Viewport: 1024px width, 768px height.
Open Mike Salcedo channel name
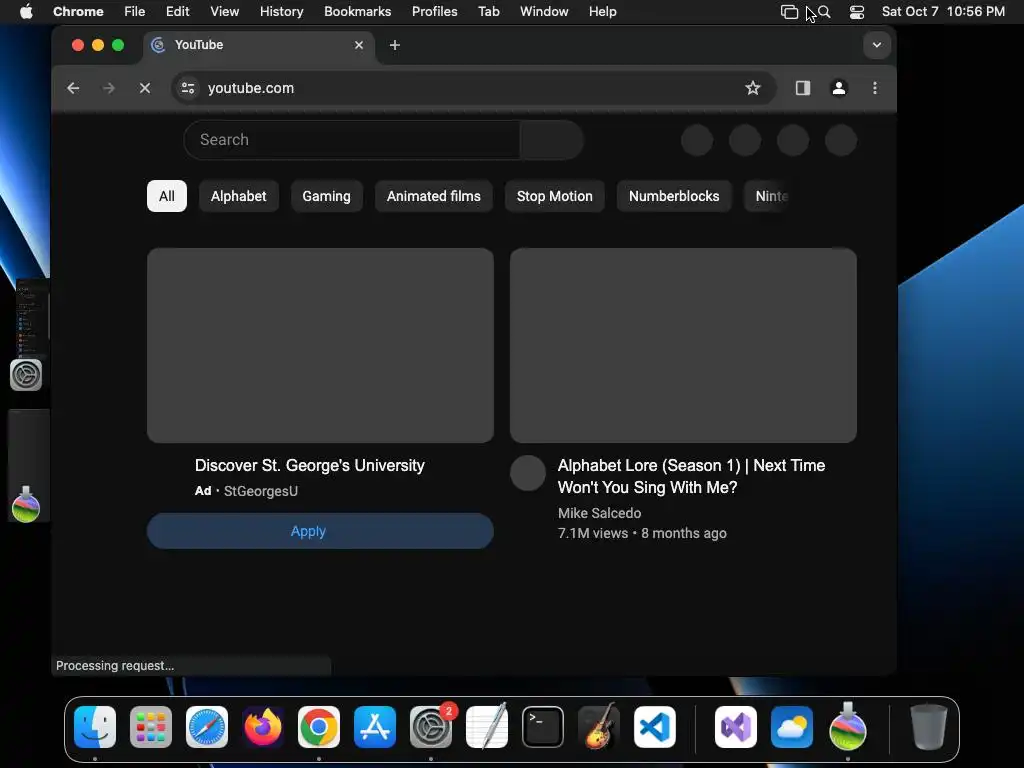(599, 513)
